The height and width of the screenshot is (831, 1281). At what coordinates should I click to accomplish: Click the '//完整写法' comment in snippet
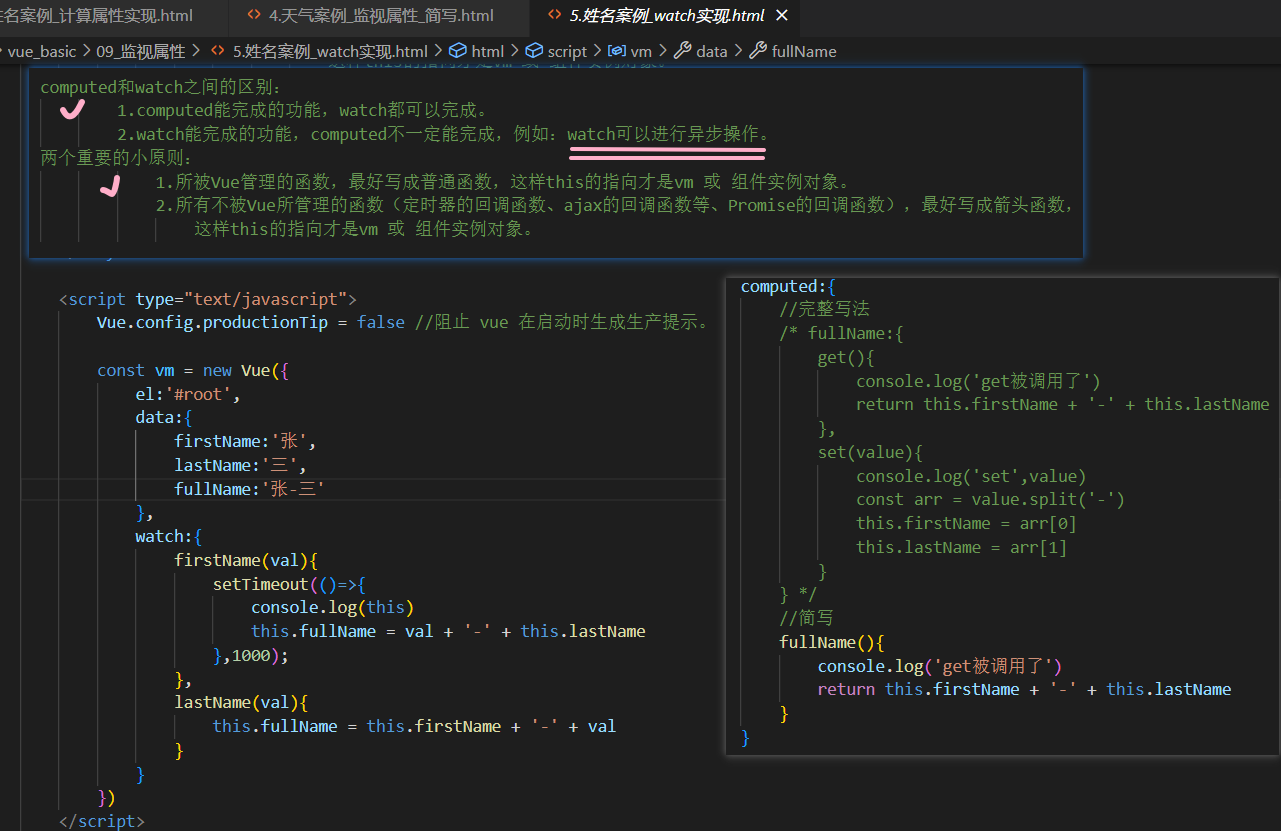coord(825,310)
